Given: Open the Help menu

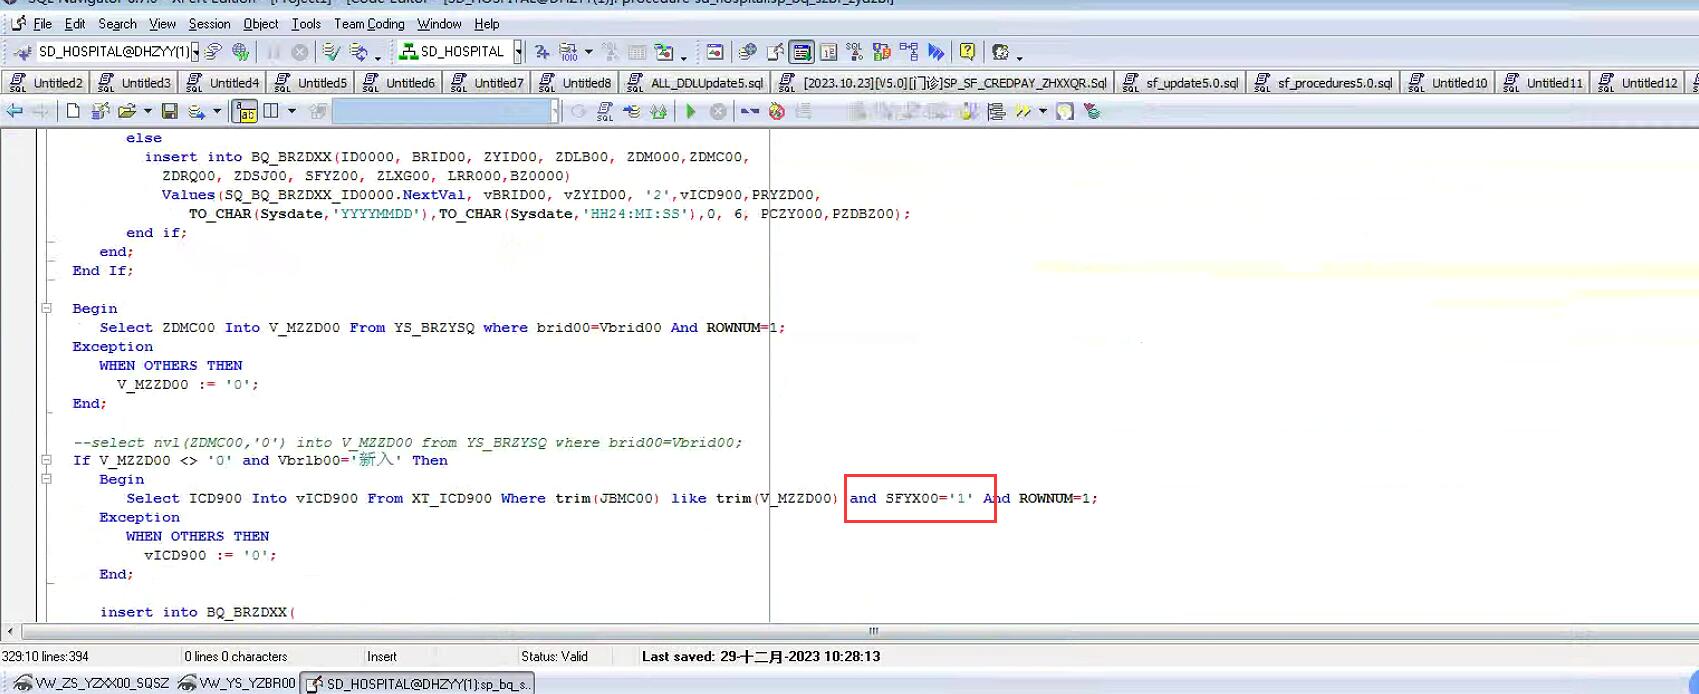Looking at the screenshot, I should [487, 24].
